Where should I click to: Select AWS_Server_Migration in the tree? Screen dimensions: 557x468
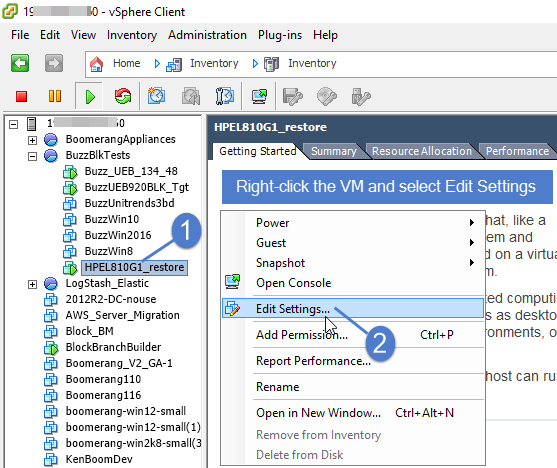pyautogui.click(x=123, y=315)
